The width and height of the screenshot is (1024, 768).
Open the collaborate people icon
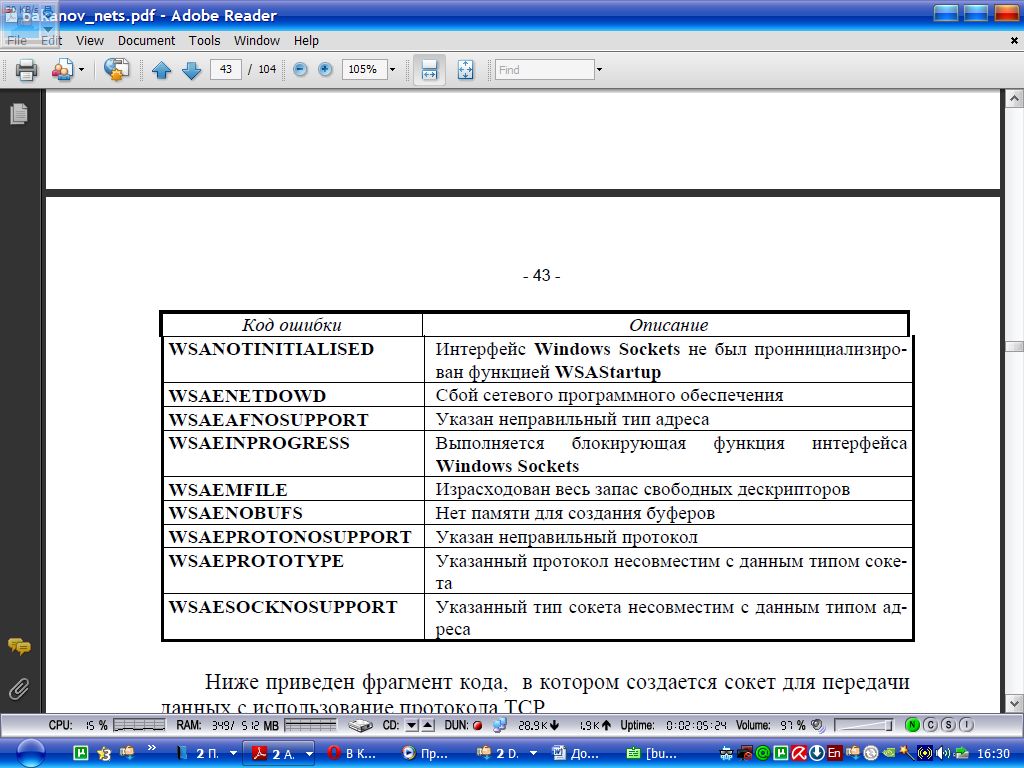point(63,69)
